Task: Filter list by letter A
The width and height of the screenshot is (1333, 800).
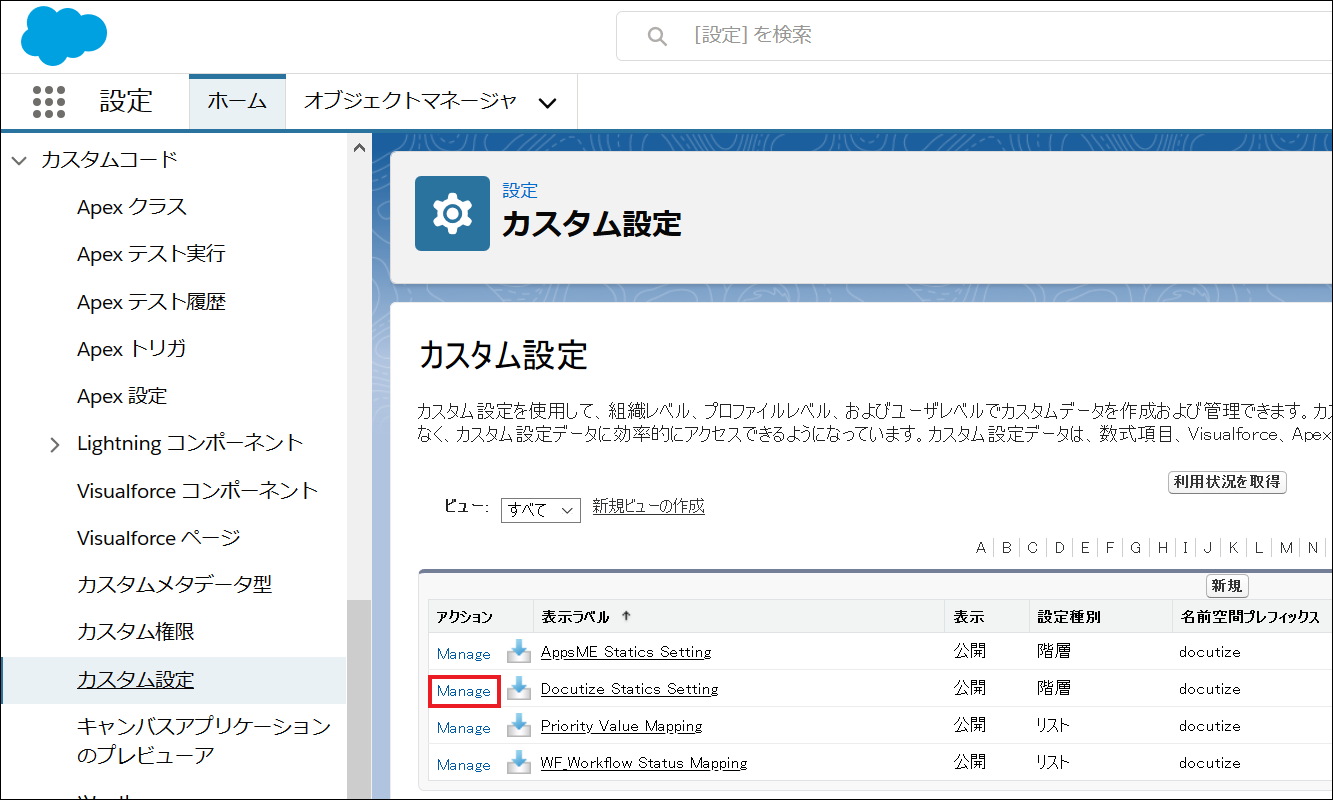Action: click(x=981, y=547)
